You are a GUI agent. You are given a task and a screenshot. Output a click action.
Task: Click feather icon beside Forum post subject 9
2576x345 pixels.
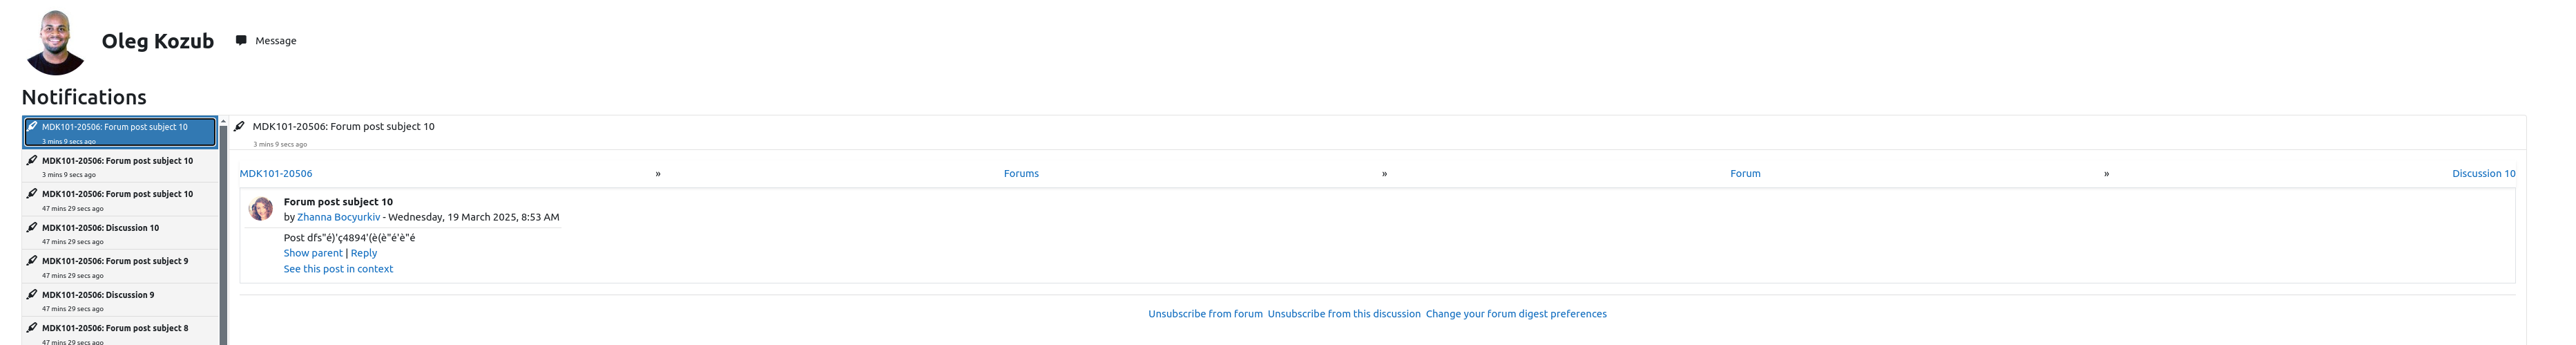[32, 260]
